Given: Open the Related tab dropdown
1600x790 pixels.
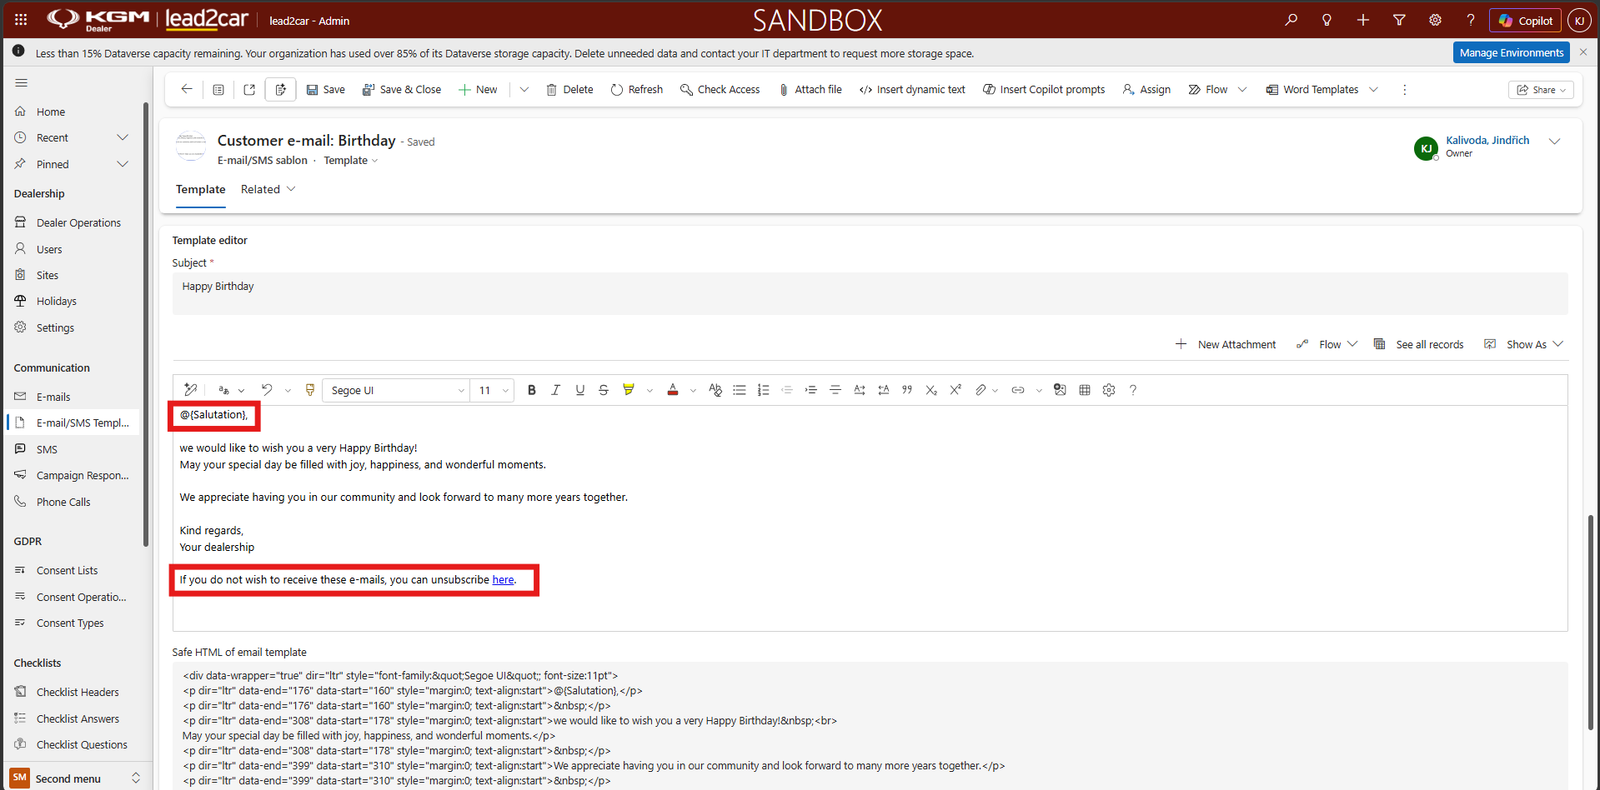Looking at the screenshot, I should (x=268, y=189).
